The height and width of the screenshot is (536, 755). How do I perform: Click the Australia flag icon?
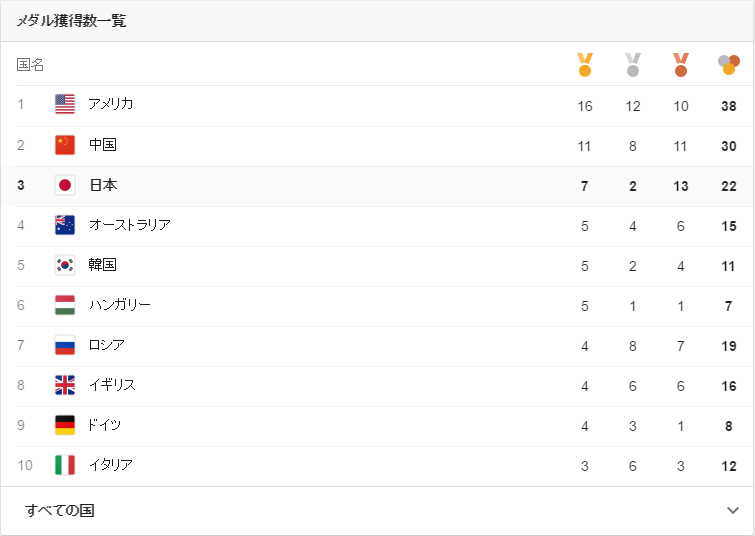pyautogui.click(x=65, y=225)
